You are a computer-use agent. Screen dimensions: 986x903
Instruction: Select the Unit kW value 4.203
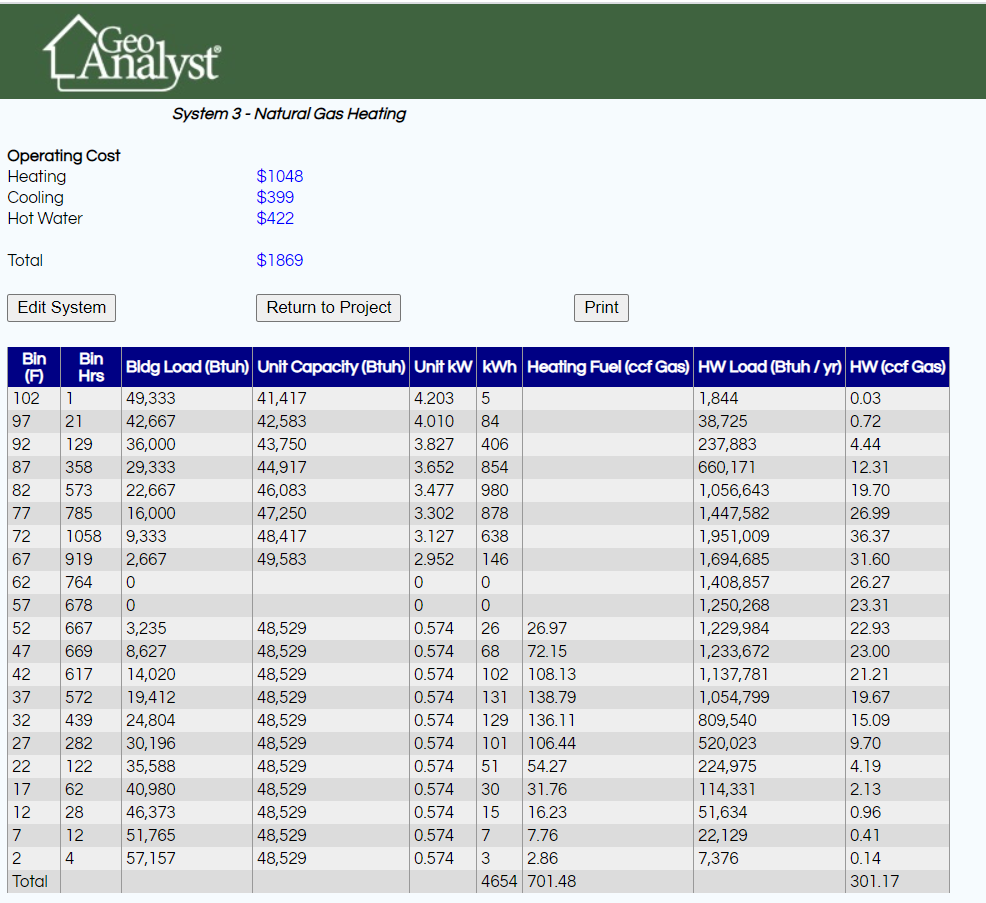[434, 399]
